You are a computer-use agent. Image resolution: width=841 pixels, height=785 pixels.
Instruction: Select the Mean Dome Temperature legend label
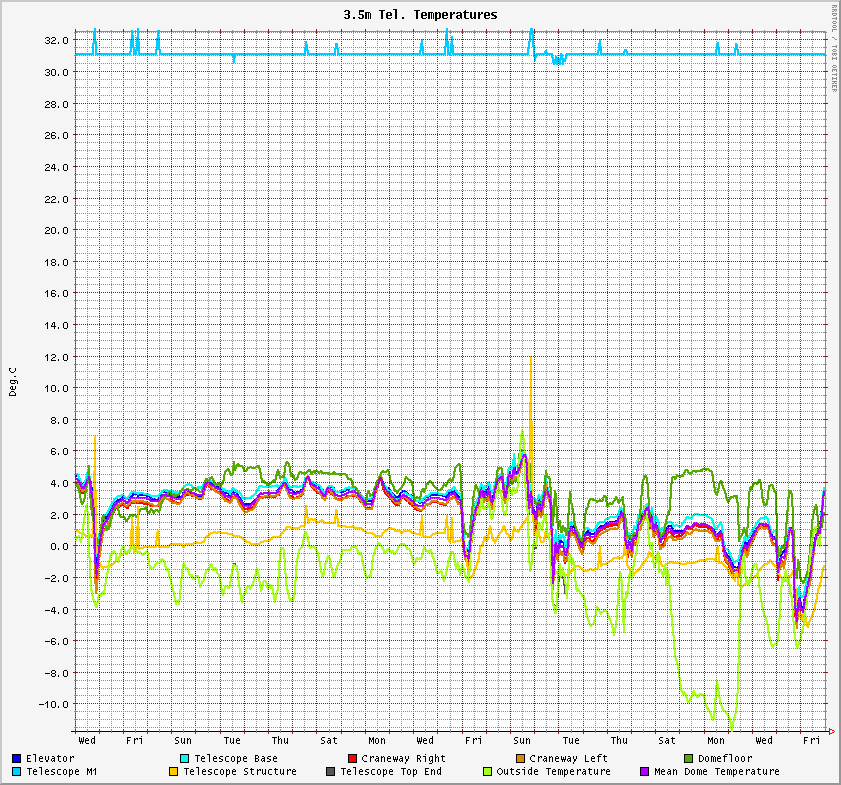(716, 772)
